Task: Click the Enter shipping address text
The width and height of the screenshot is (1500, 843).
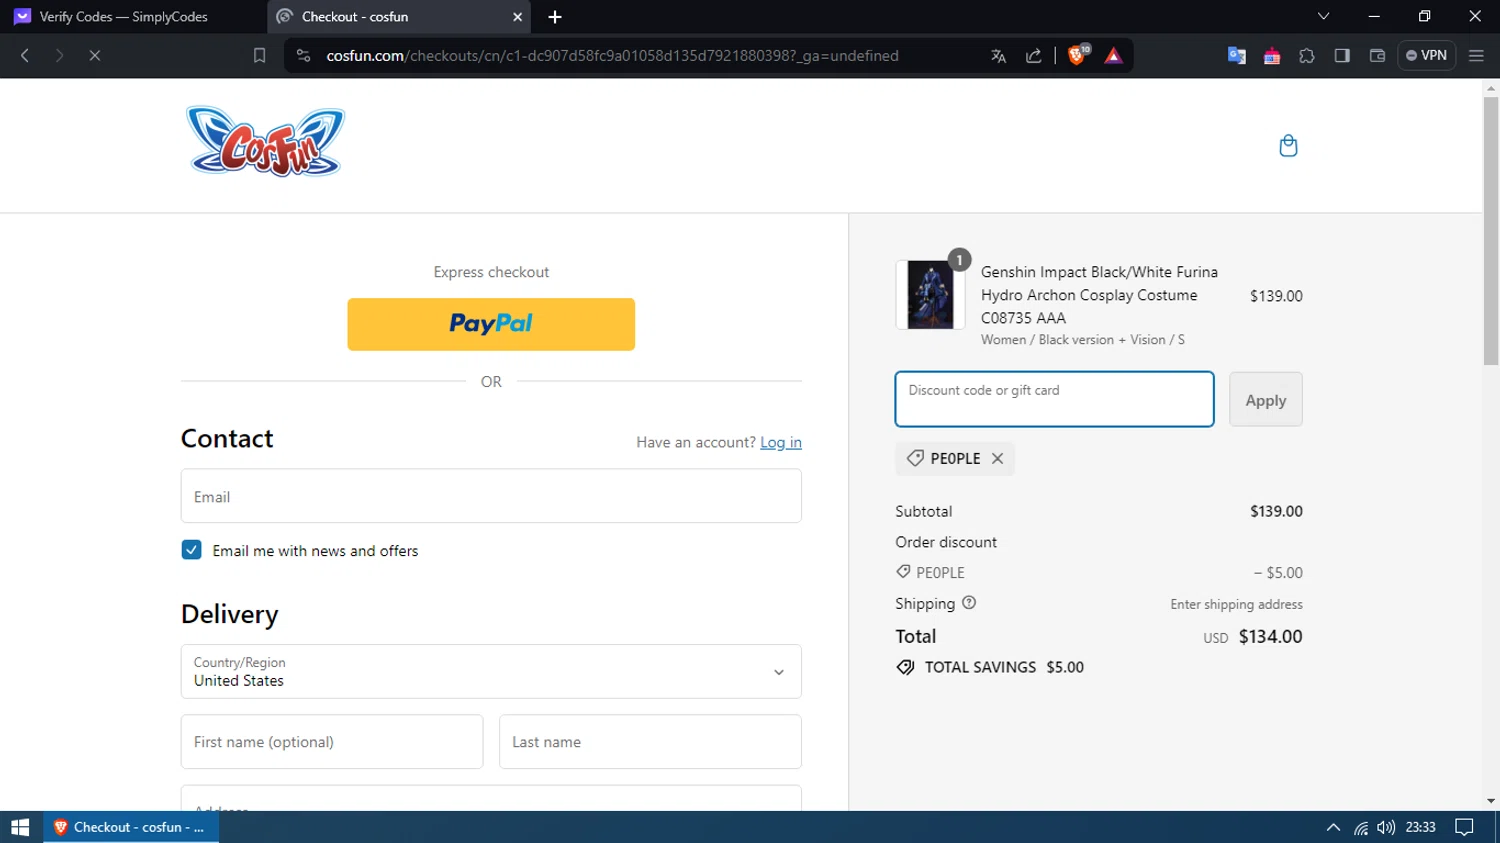Action: click(1236, 604)
